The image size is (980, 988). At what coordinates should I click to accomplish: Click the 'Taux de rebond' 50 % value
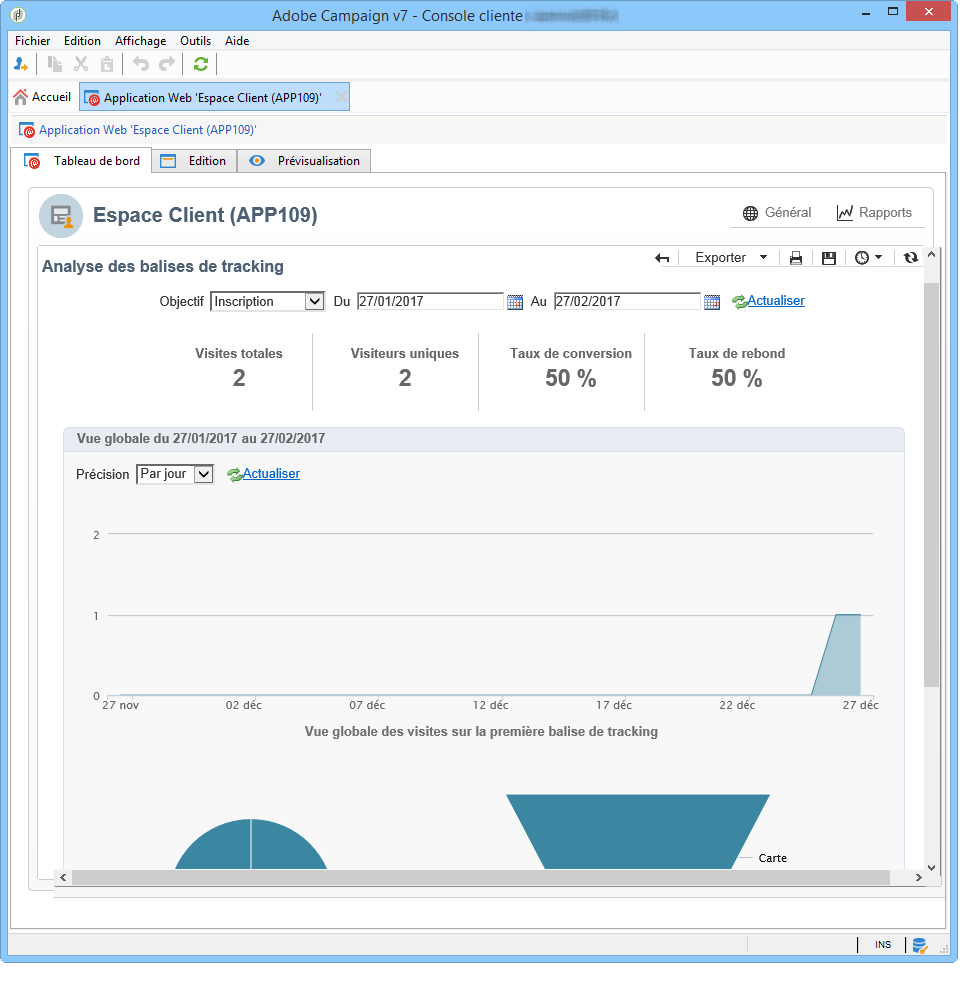pos(737,379)
